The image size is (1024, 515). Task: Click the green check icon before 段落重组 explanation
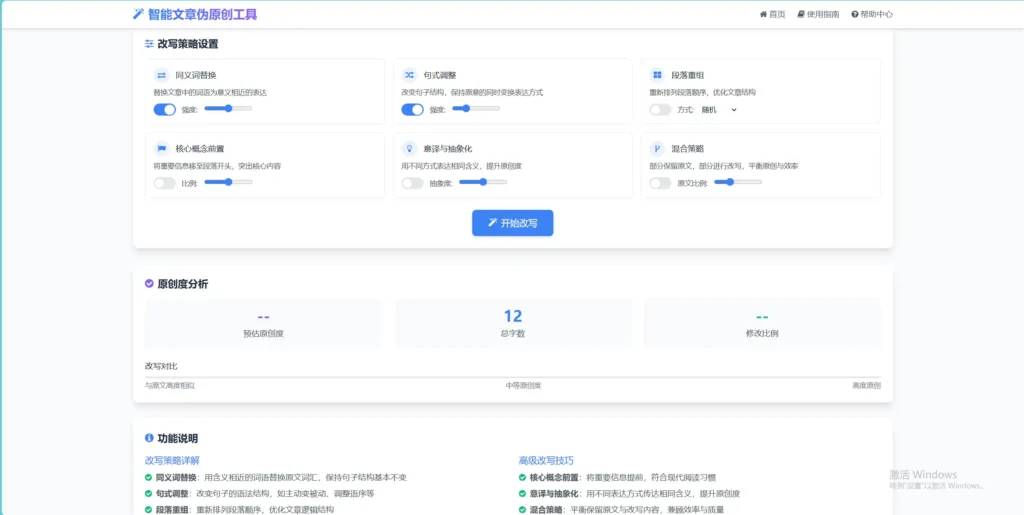tap(149, 509)
